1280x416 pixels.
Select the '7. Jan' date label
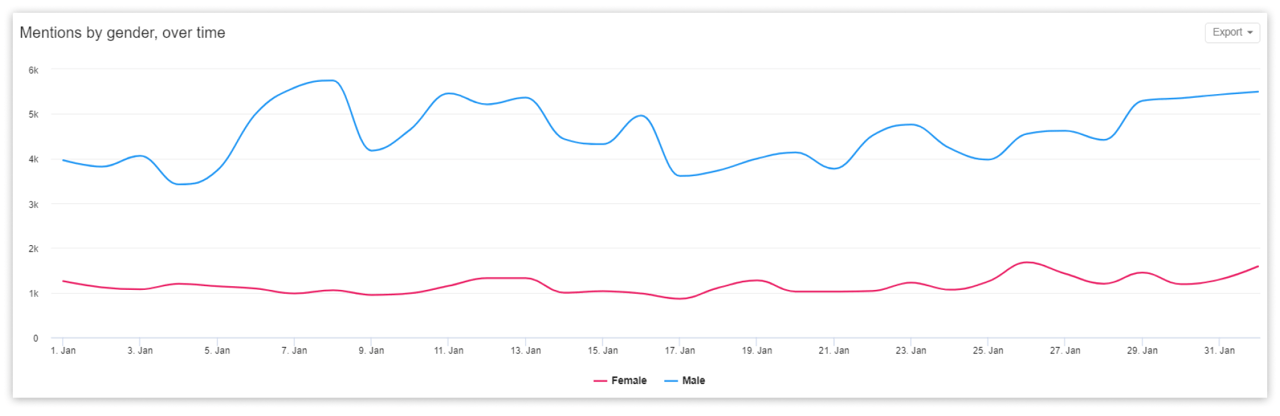(x=294, y=351)
